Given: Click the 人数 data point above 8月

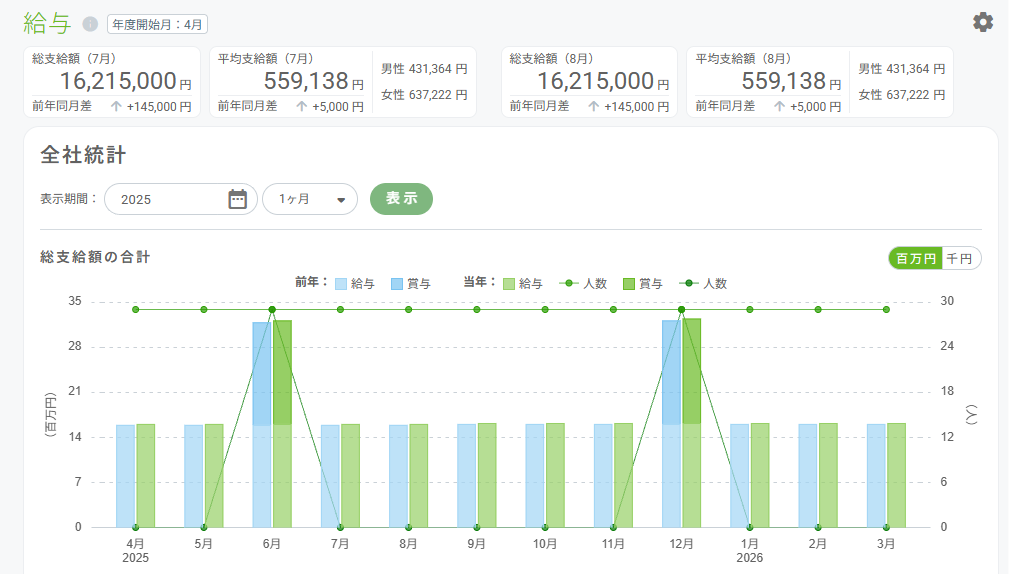Looking at the screenshot, I should point(409,310).
